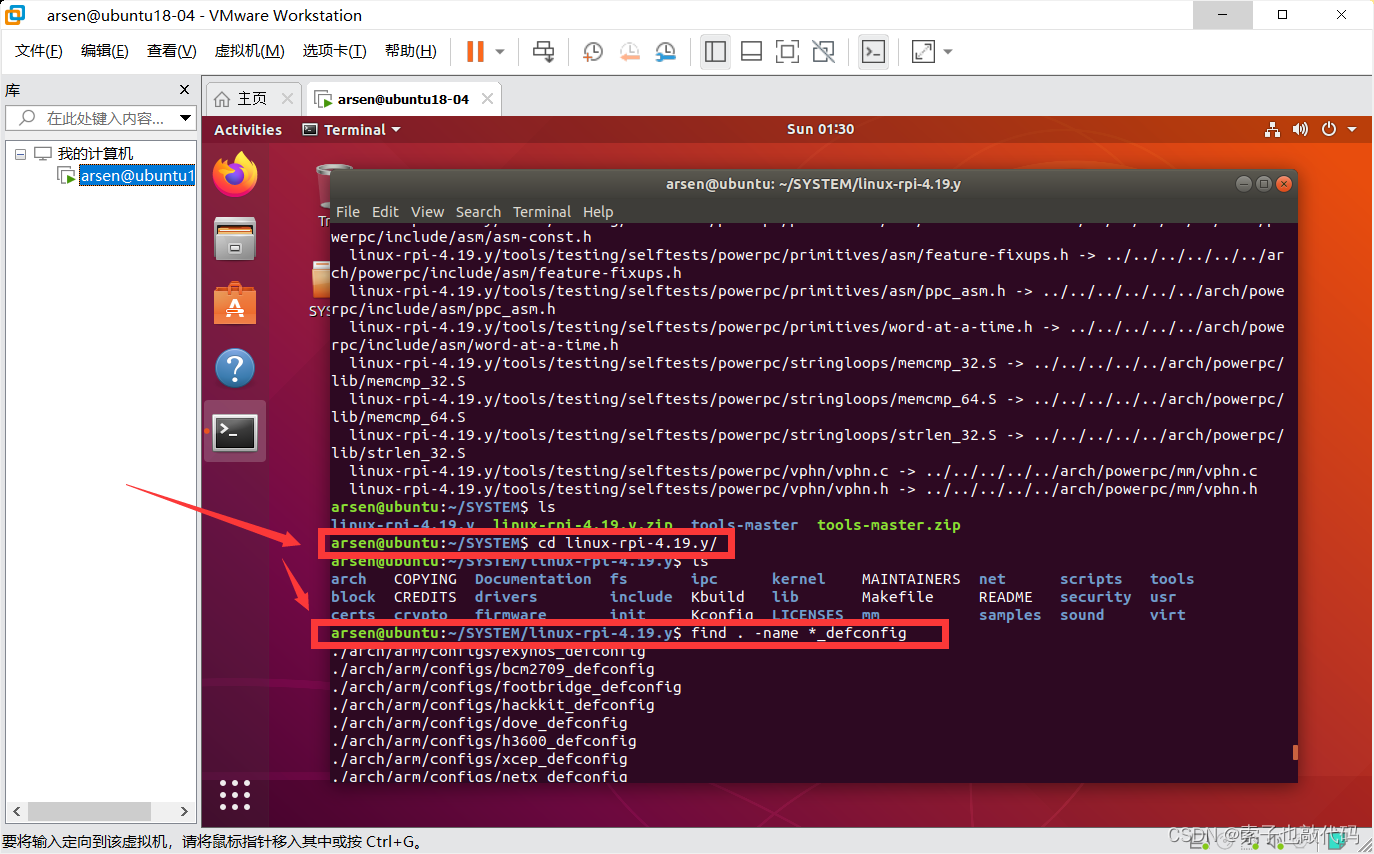Open the power options dropdown arrow

click(500, 51)
